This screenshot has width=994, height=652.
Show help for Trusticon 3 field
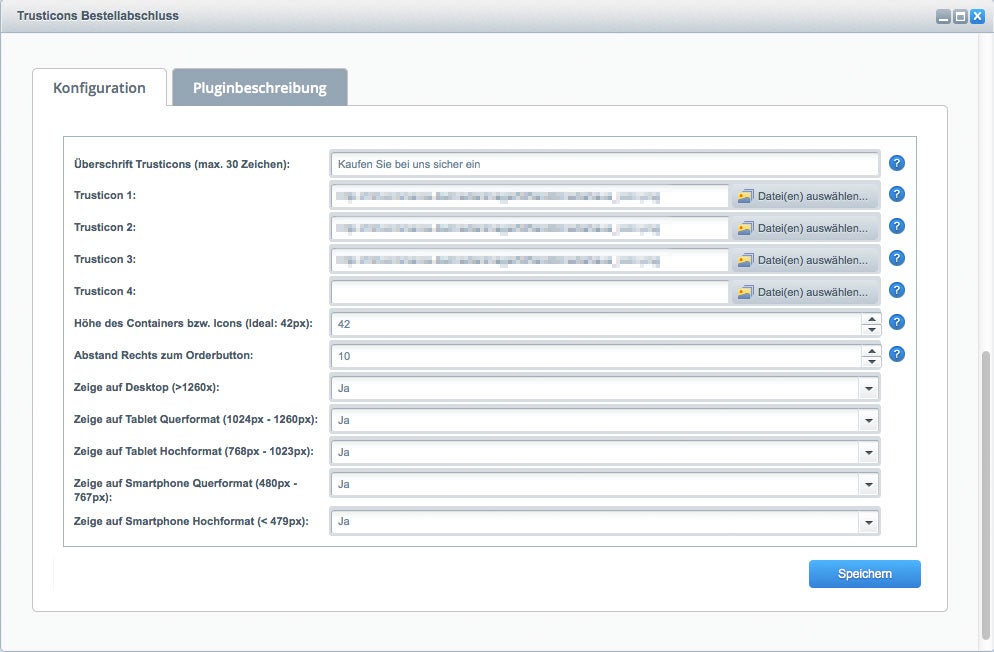point(897,258)
